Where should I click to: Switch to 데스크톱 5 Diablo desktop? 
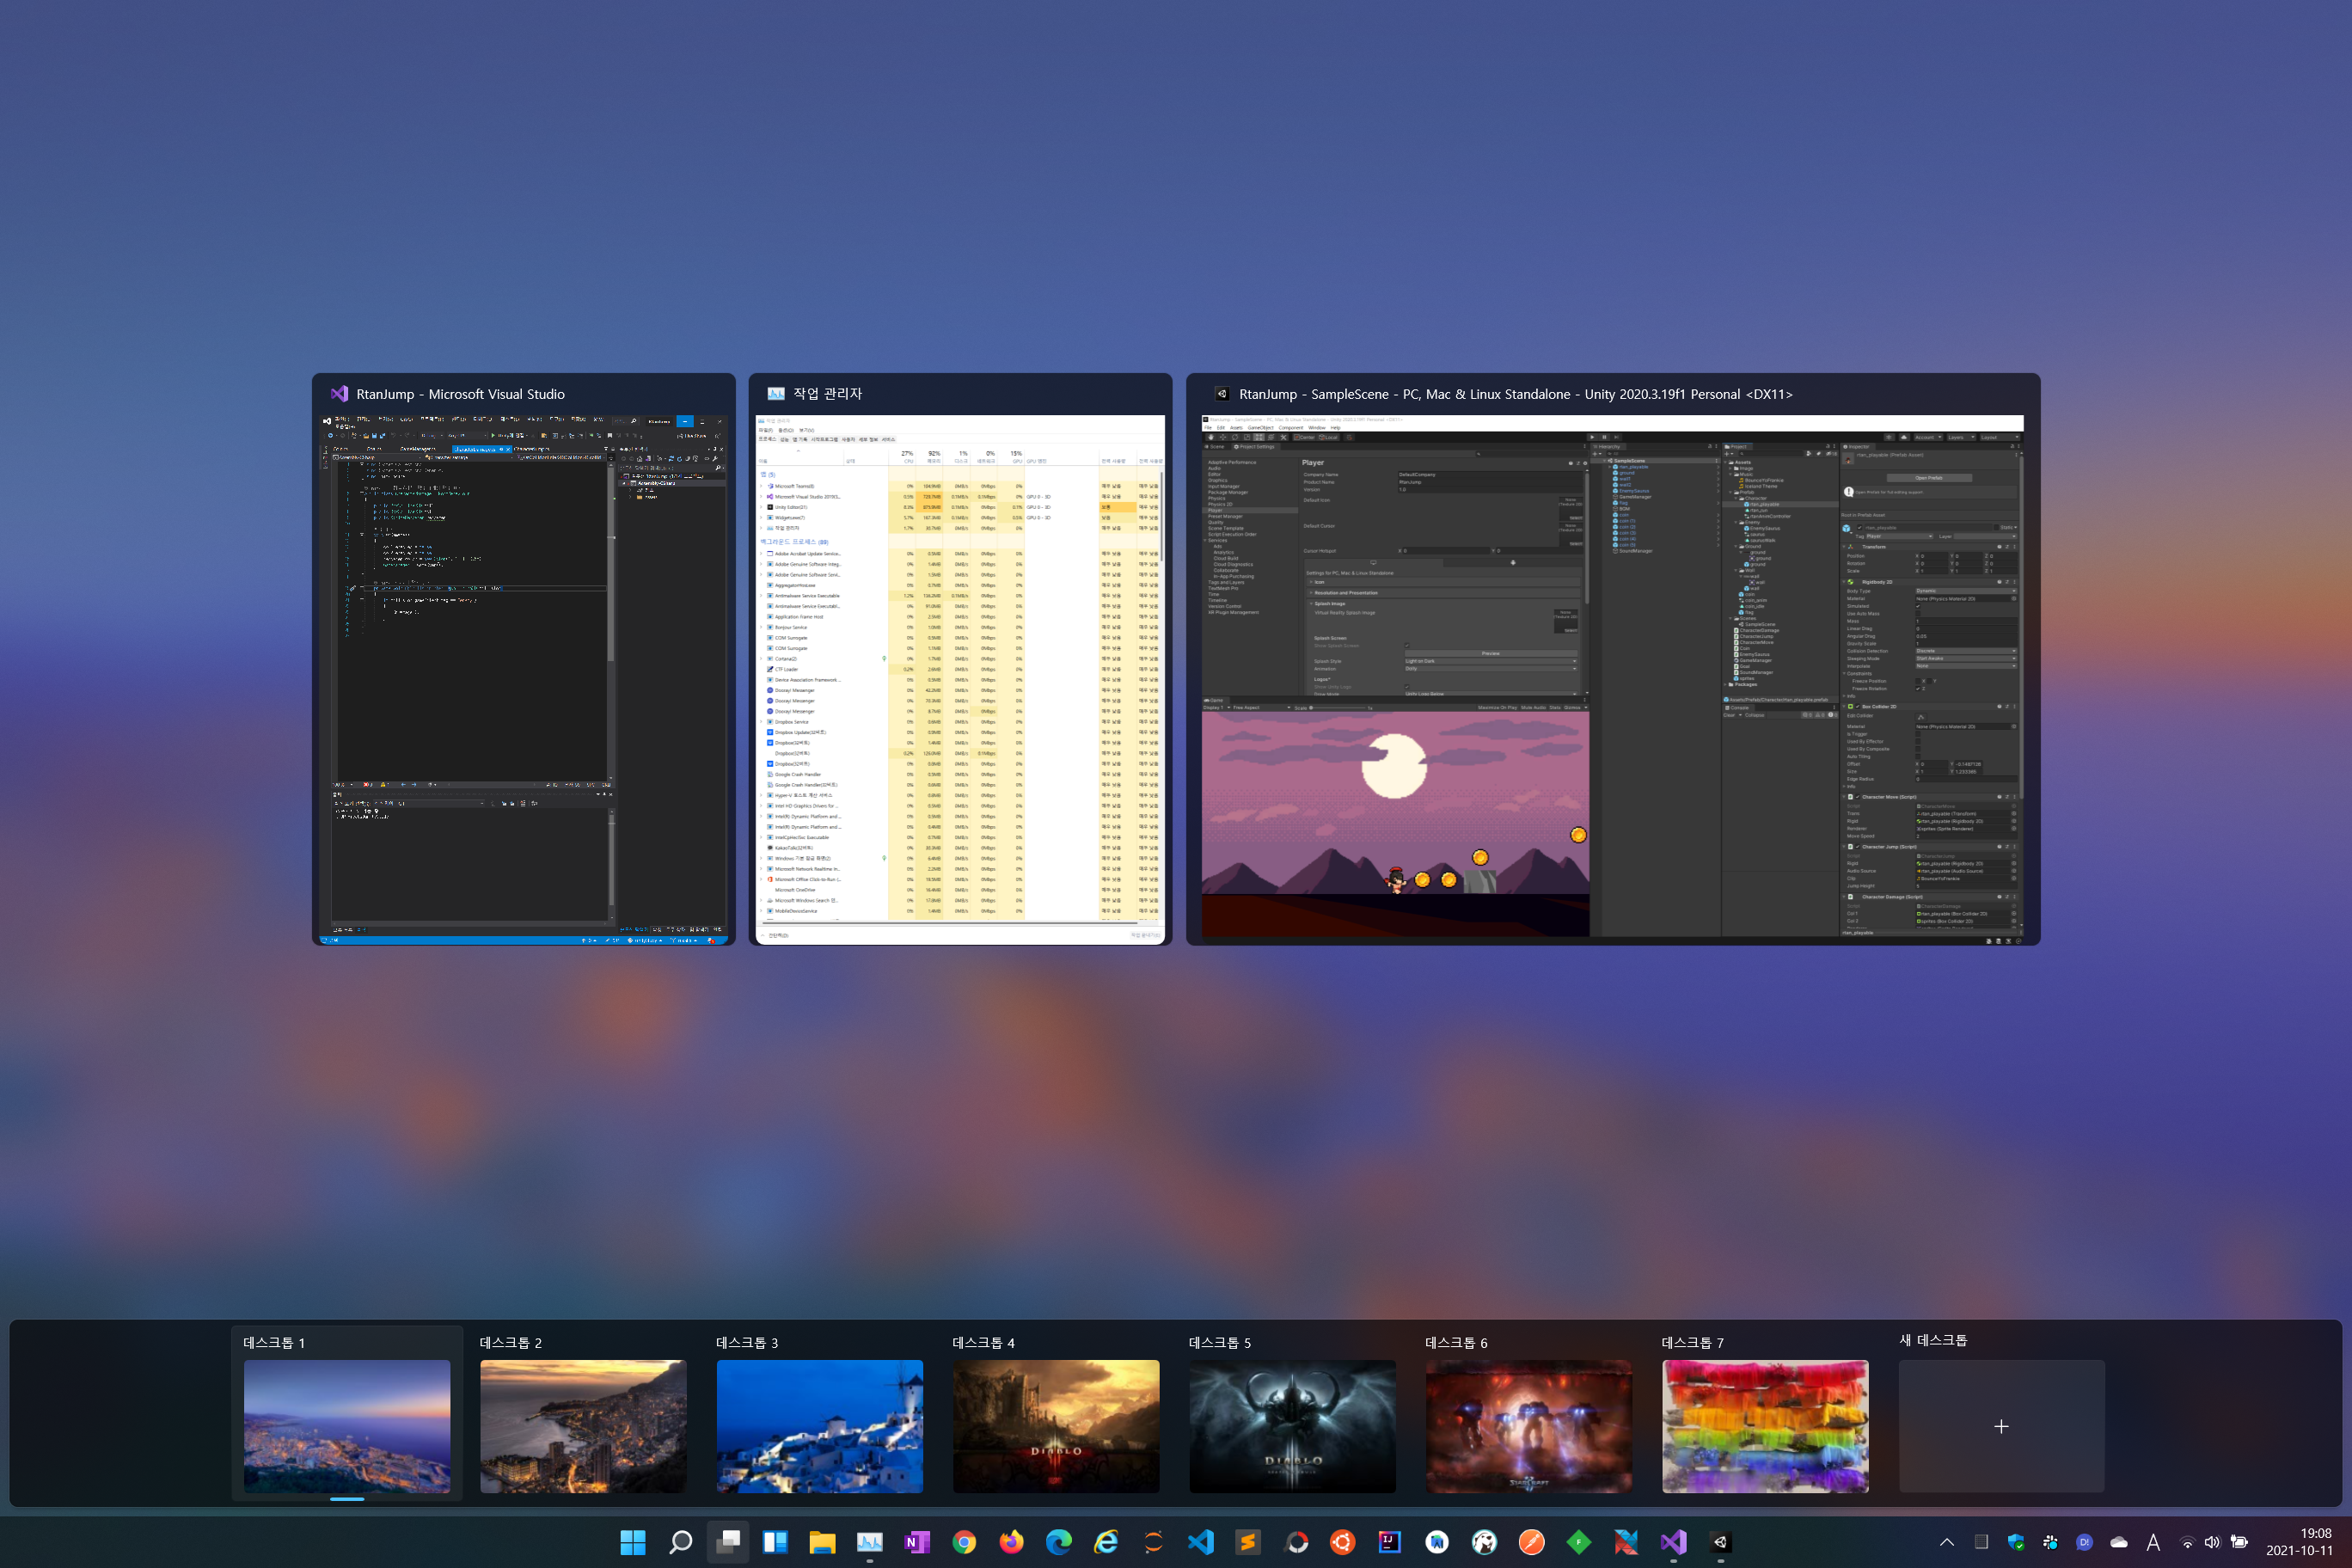[1292, 1425]
